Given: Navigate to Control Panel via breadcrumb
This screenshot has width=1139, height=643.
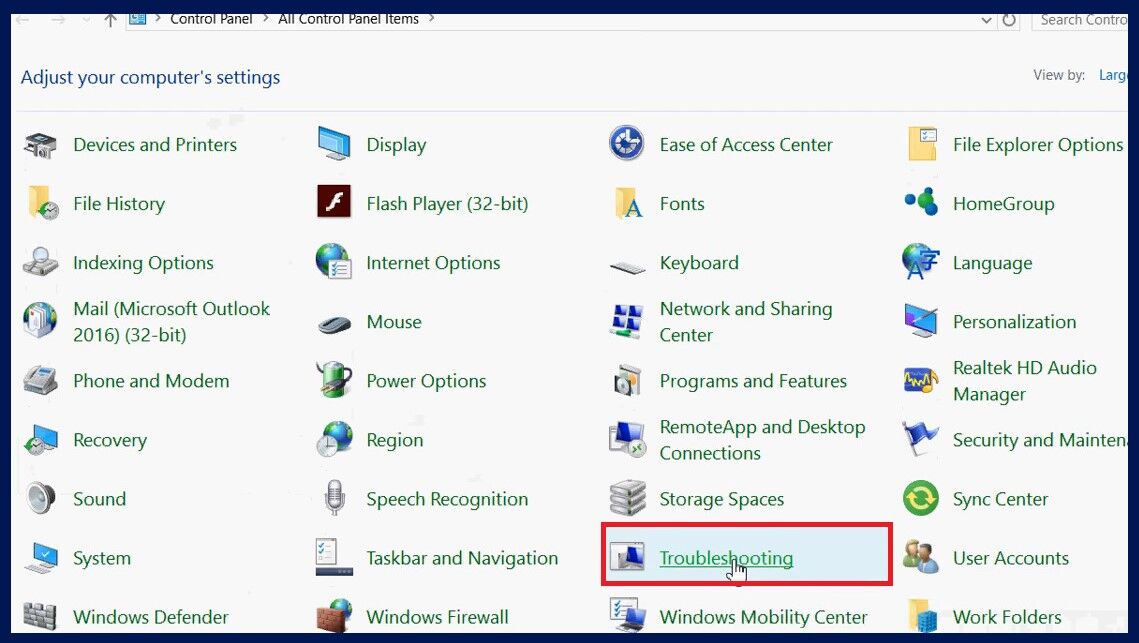Looking at the screenshot, I should click(x=211, y=18).
